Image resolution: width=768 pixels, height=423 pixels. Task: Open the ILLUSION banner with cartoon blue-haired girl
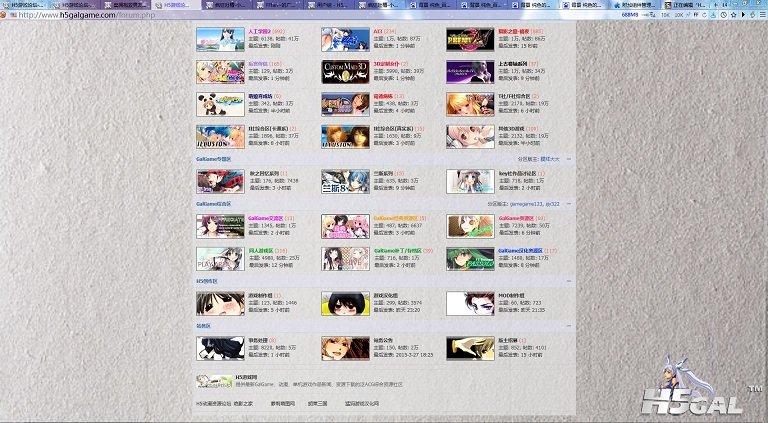[220, 137]
